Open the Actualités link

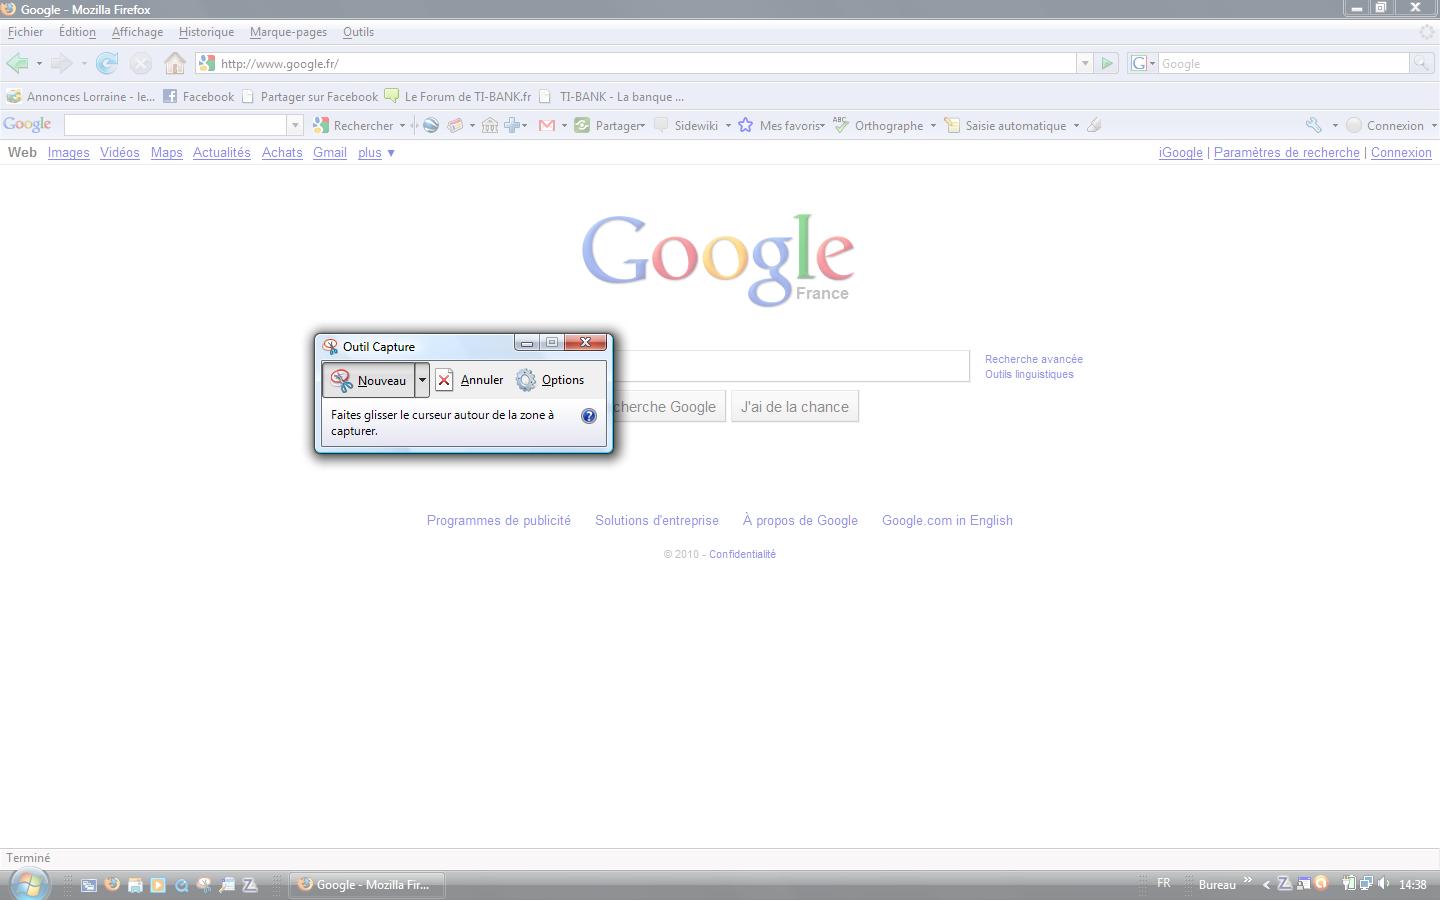pyautogui.click(x=221, y=153)
